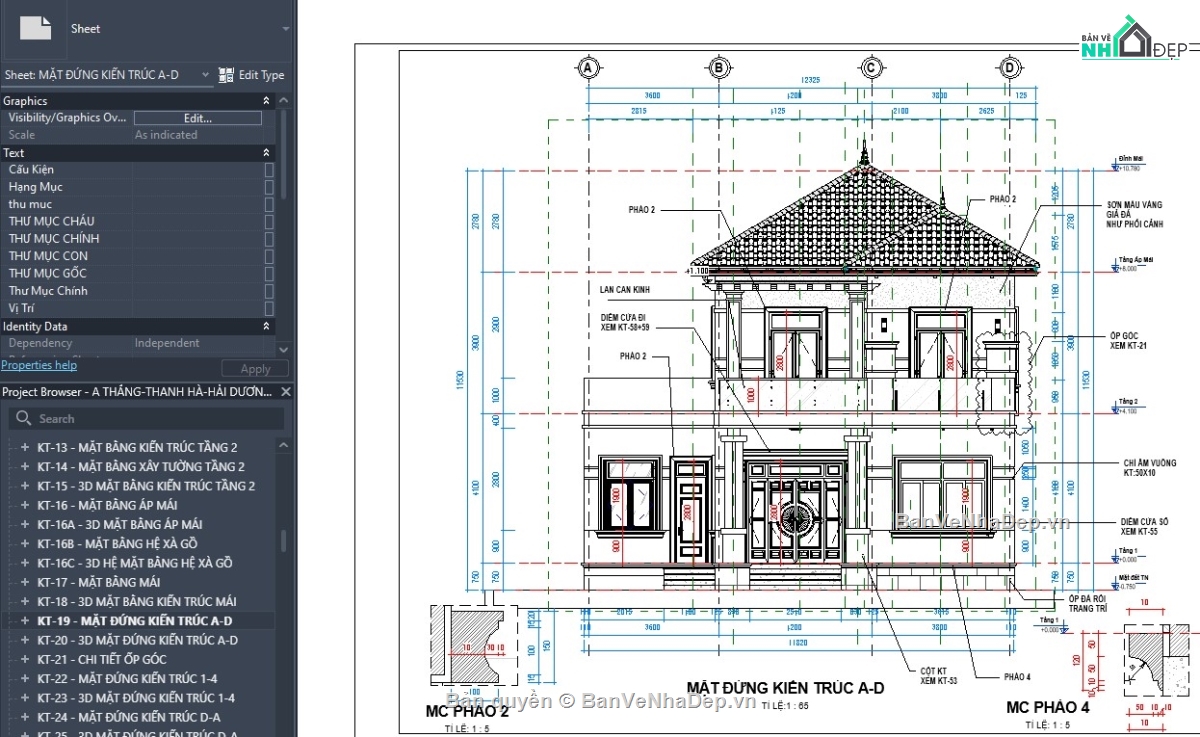Click the LAN CAN KÍNH annotation
The image size is (1200, 737).
click(x=624, y=290)
